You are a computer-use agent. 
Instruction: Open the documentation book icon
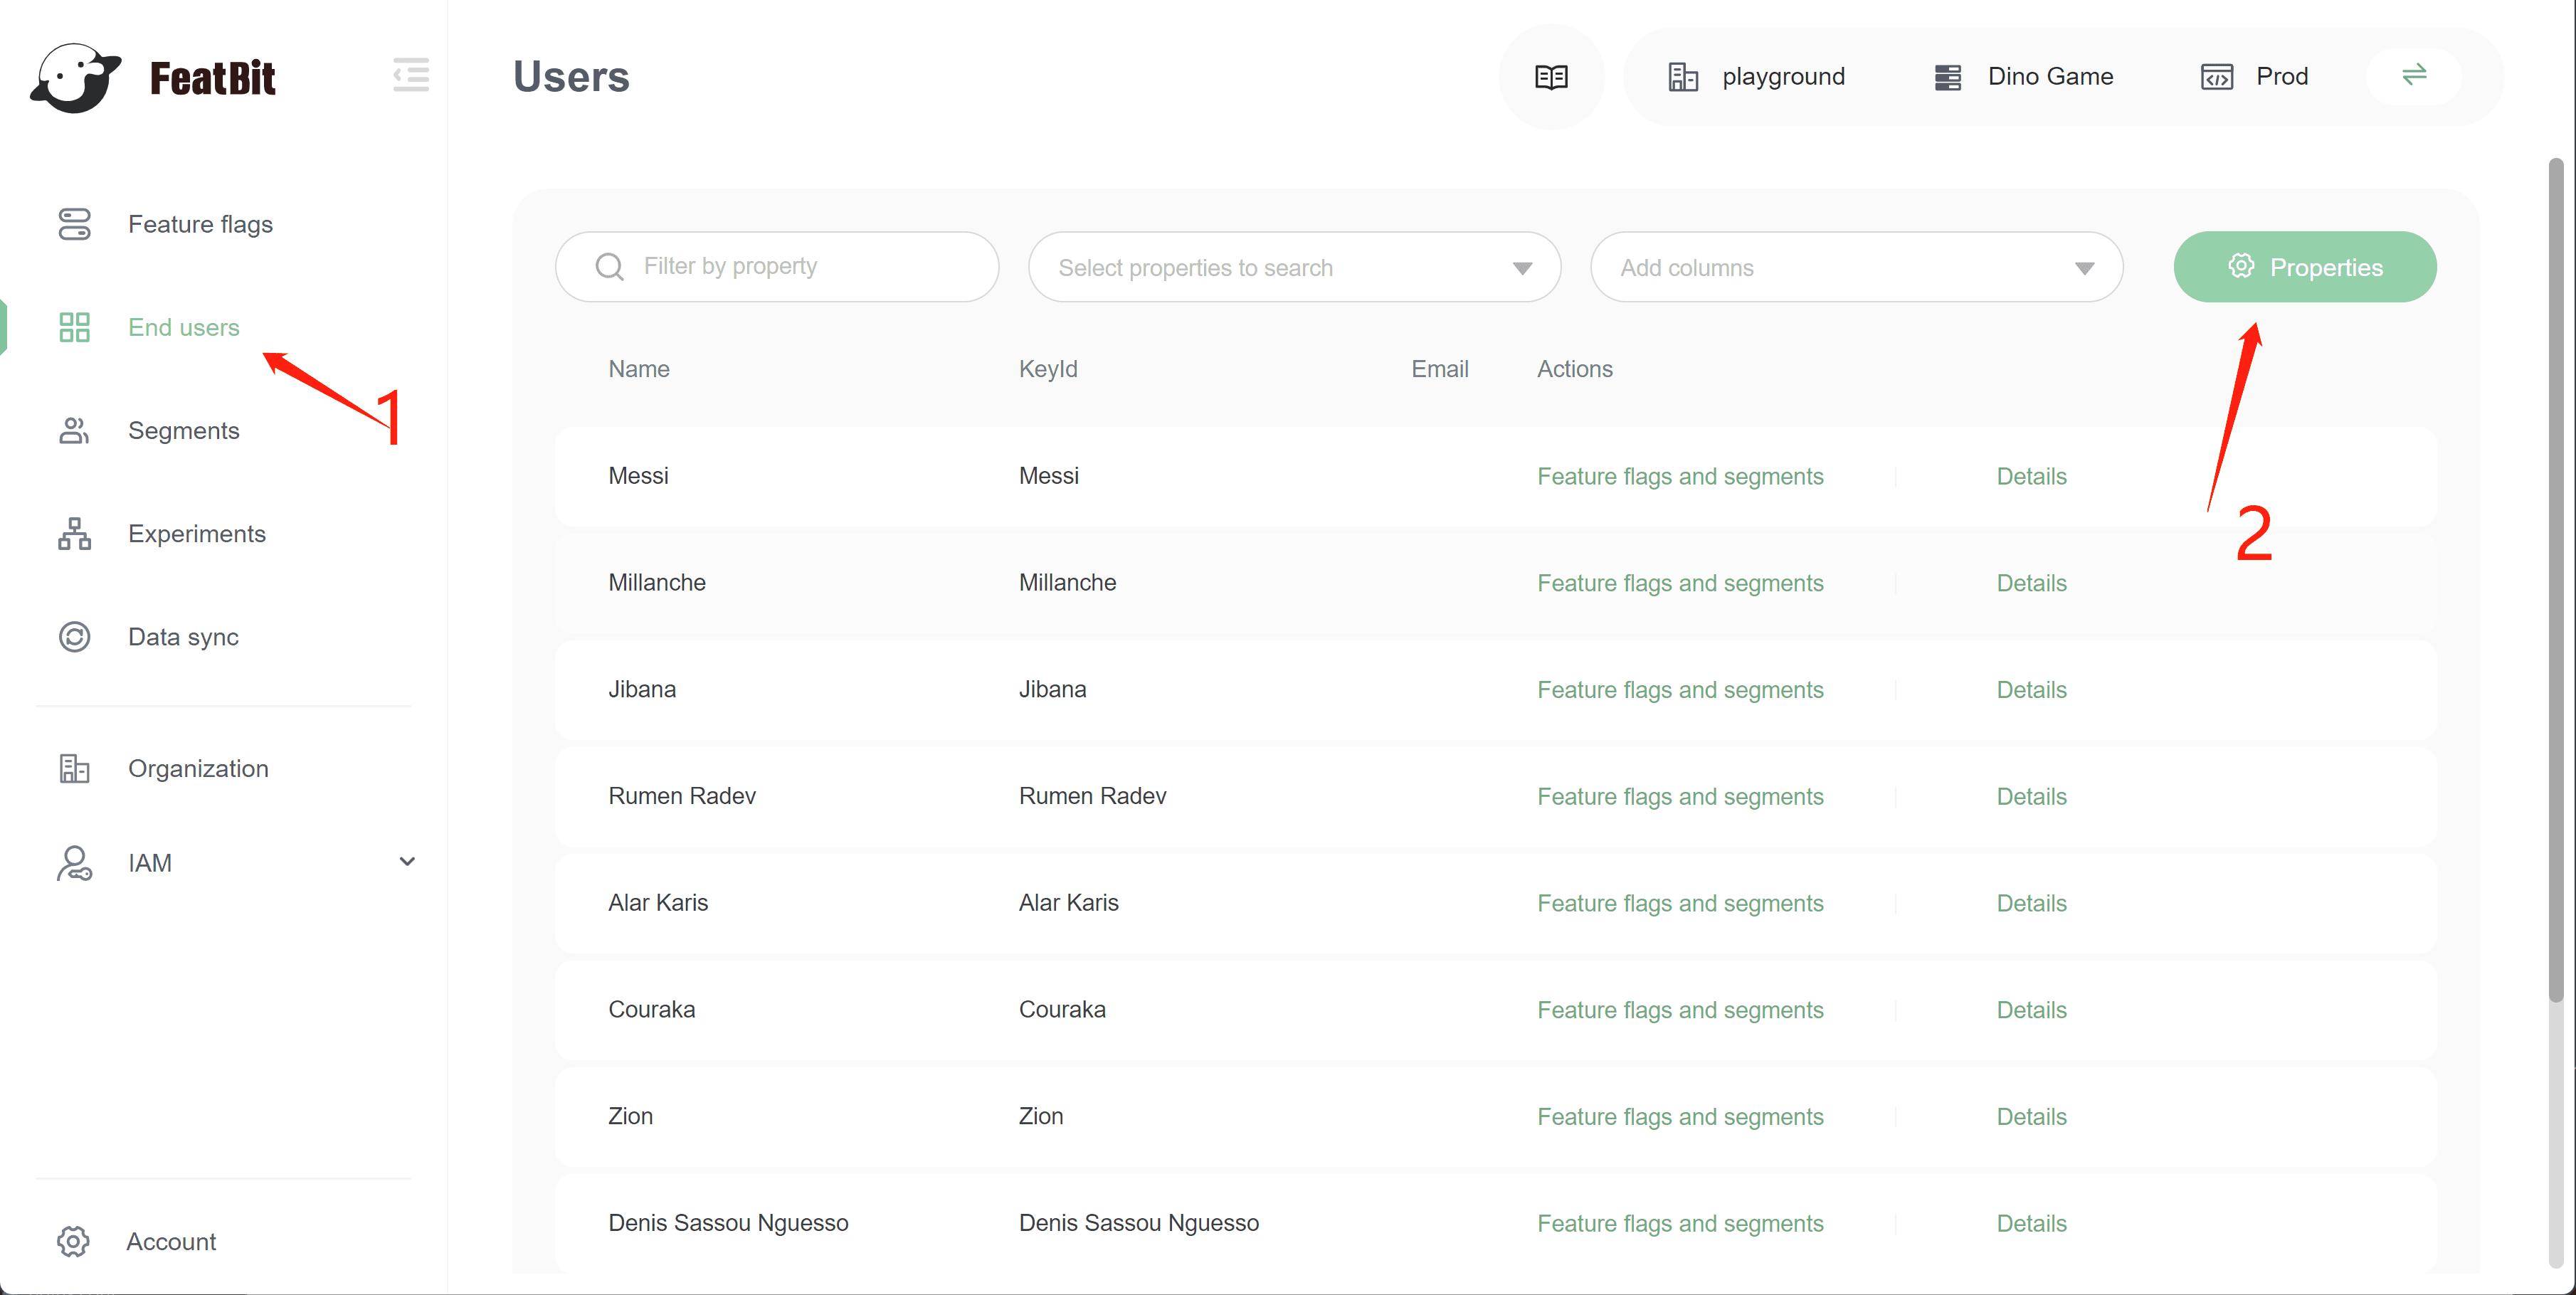[x=1551, y=77]
